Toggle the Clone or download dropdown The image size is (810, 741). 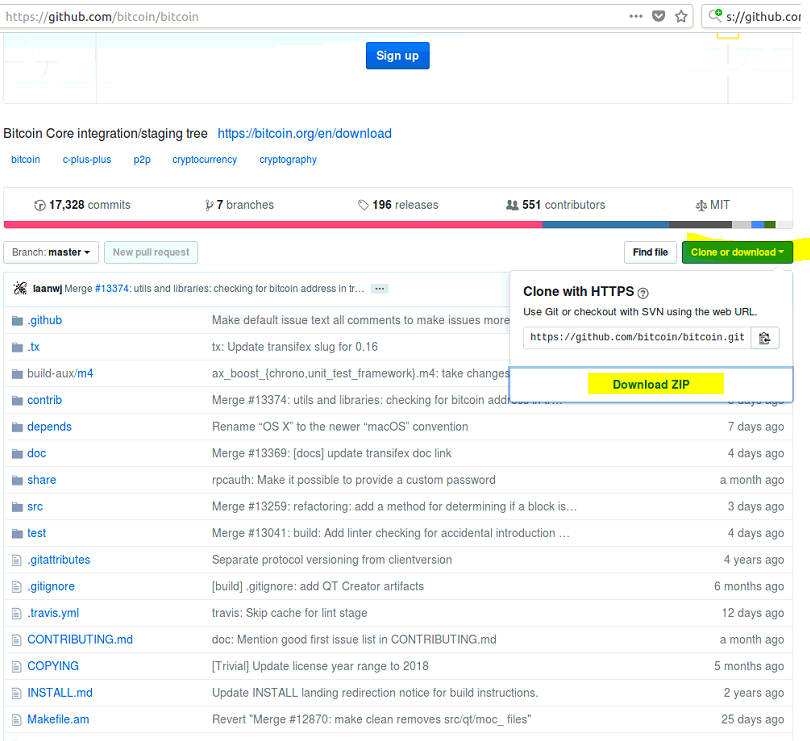point(737,252)
